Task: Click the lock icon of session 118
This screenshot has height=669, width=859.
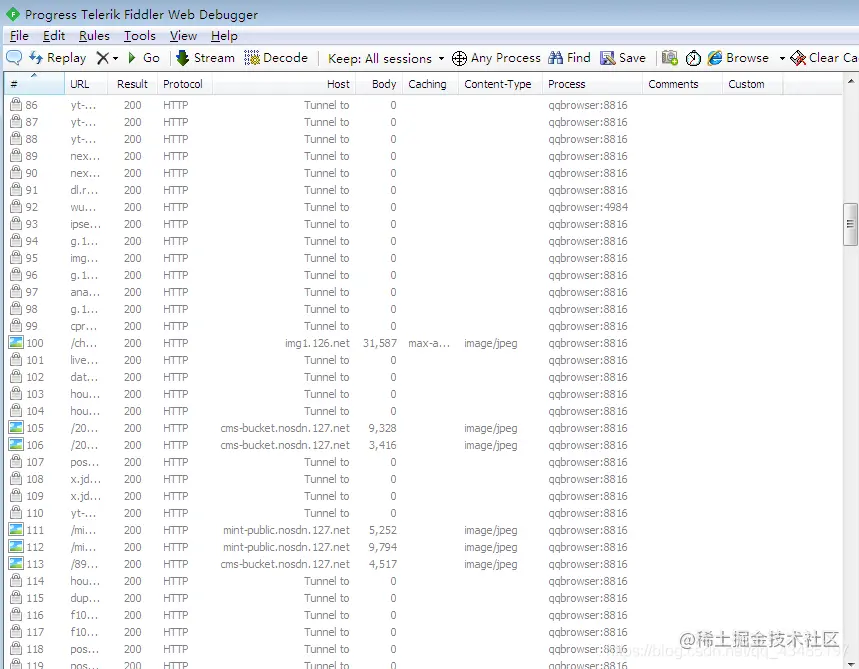Action: point(16,648)
